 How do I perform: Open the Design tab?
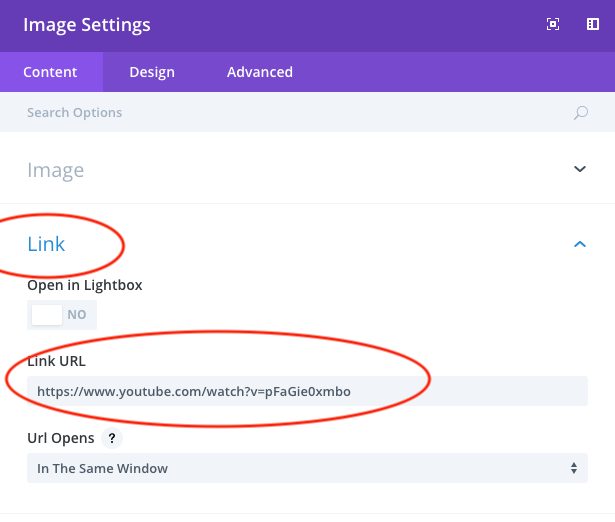coord(152,72)
